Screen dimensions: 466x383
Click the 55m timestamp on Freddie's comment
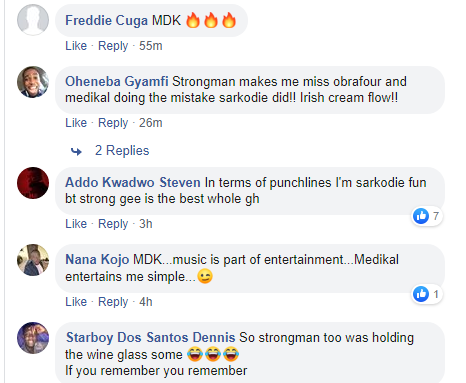point(151,46)
